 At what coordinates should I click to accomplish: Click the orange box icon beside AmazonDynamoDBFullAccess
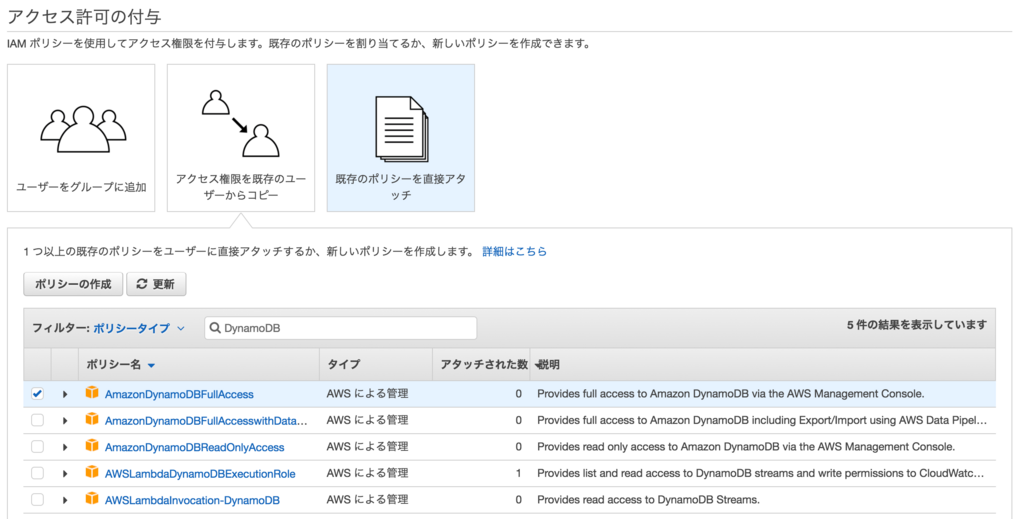coord(92,393)
